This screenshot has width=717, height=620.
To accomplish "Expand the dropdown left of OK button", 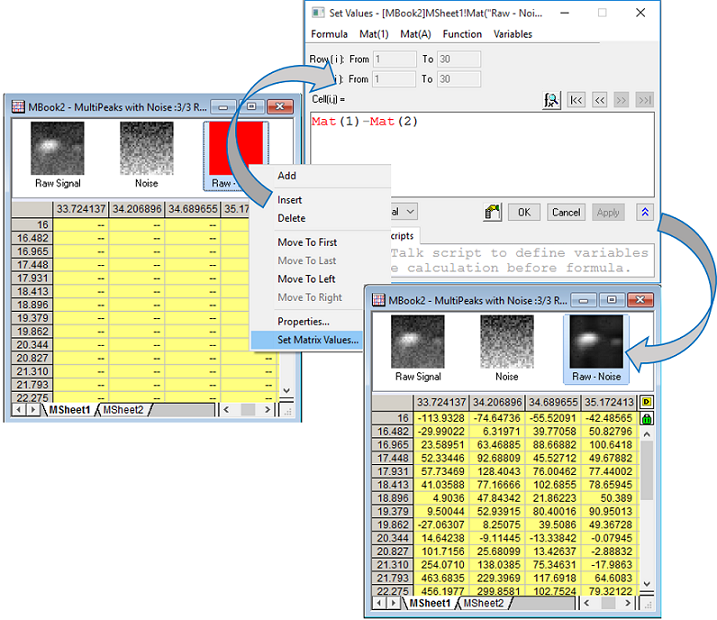I will pos(410,212).
